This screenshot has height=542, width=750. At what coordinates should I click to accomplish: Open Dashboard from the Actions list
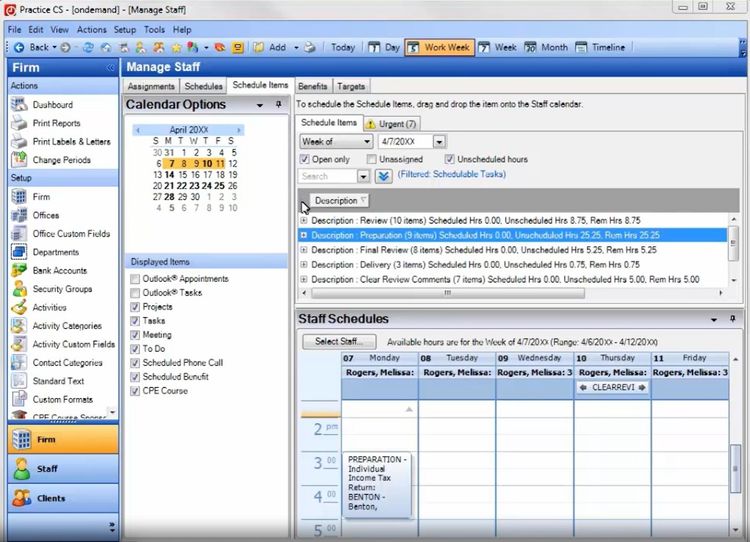[53, 105]
